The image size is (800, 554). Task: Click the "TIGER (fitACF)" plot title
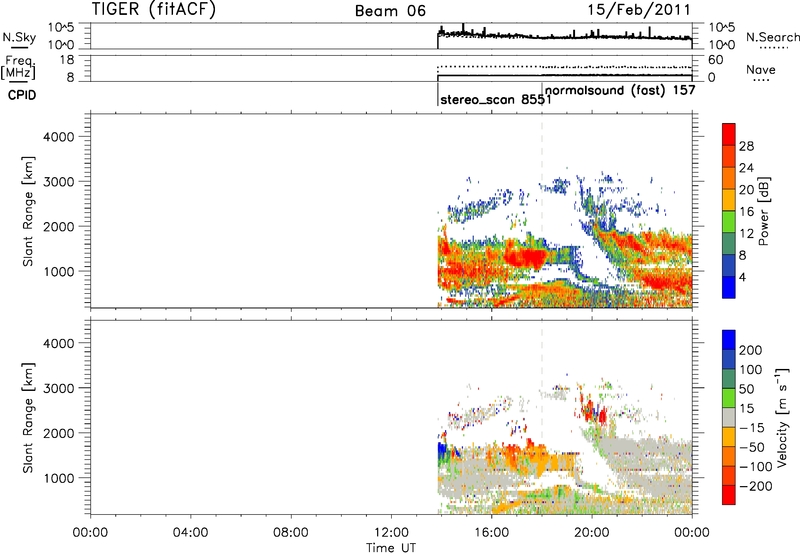click(x=154, y=10)
